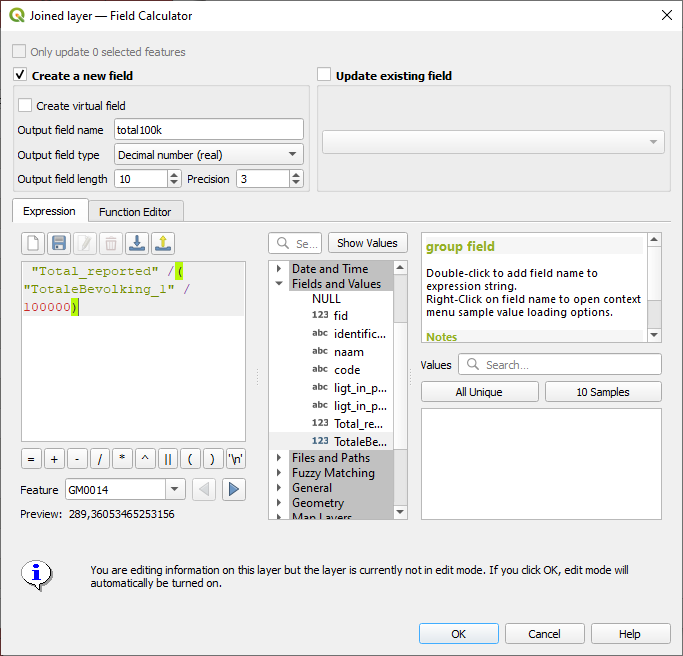The height and width of the screenshot is (656, 683).
Task: Expand the Date and Time group
Action: pos(279,268)
